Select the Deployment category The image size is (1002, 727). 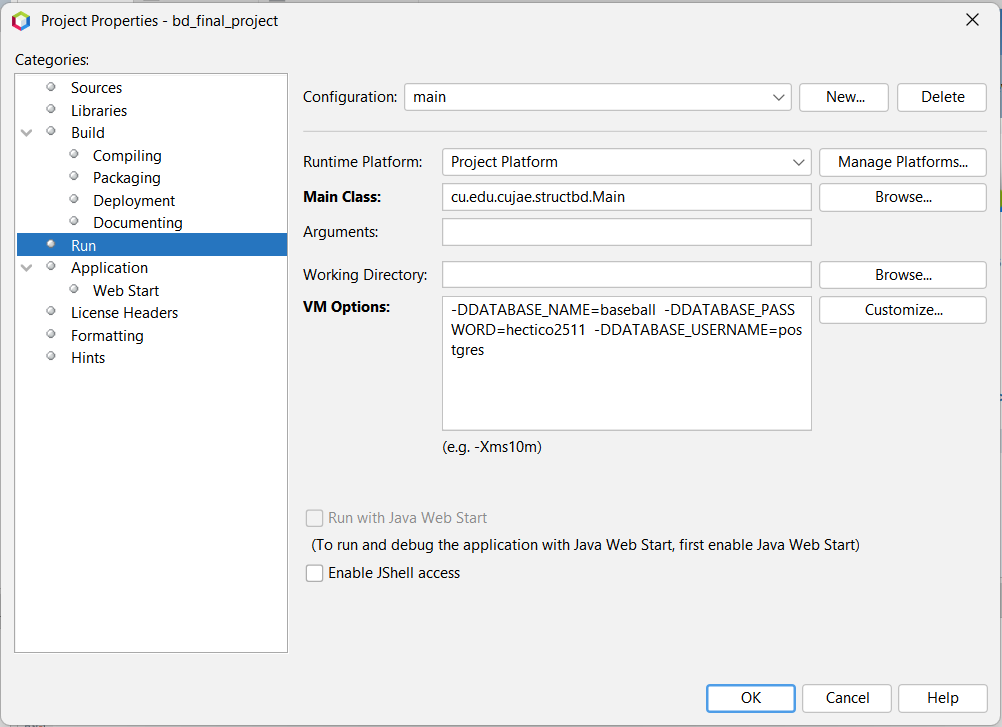pyautogui.click(x=134, y=200)
